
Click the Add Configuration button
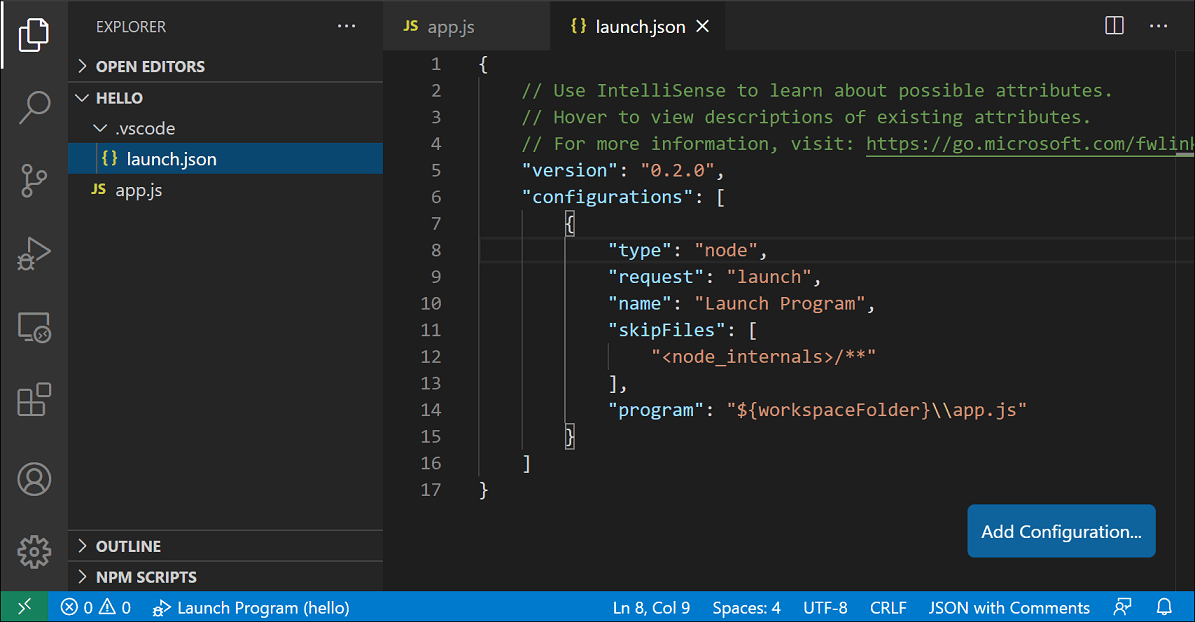(1061, 531)
